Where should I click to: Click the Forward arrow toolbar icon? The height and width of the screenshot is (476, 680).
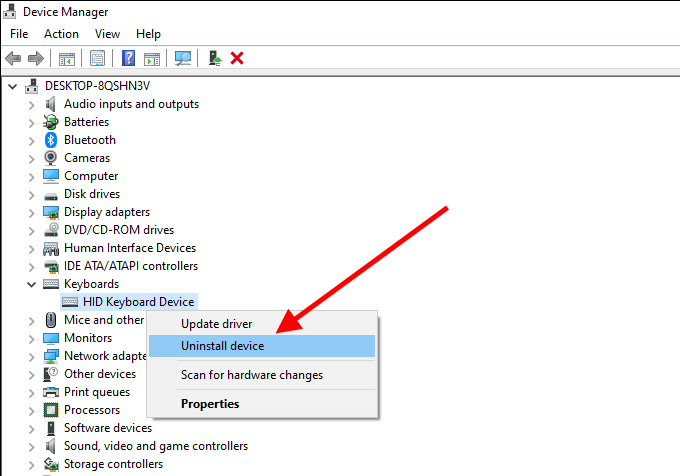tap(36, 58)
